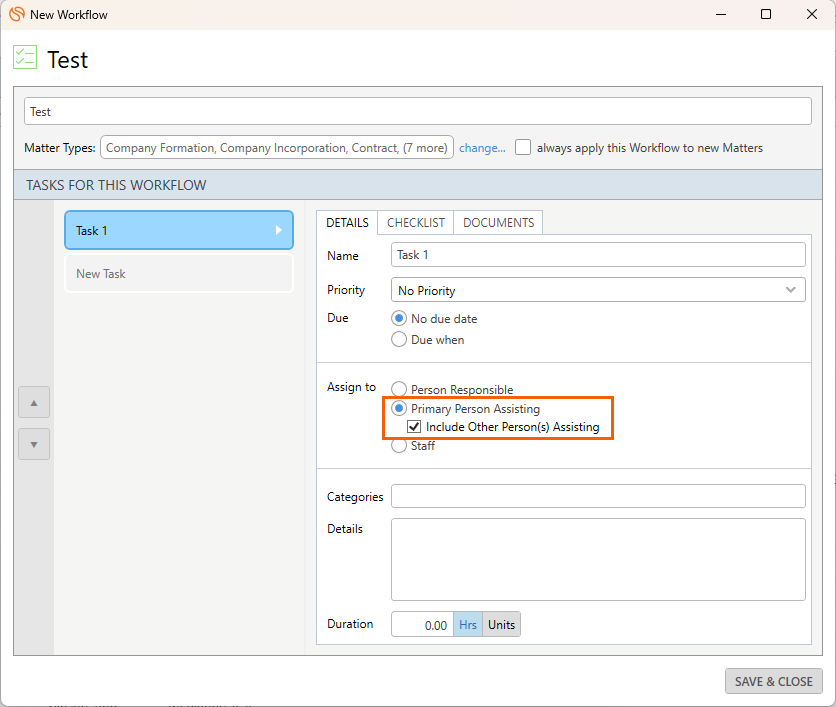Open the Priority dropdown
The image size is (836, 707).
pyautogui.click(x=598, y=290)
